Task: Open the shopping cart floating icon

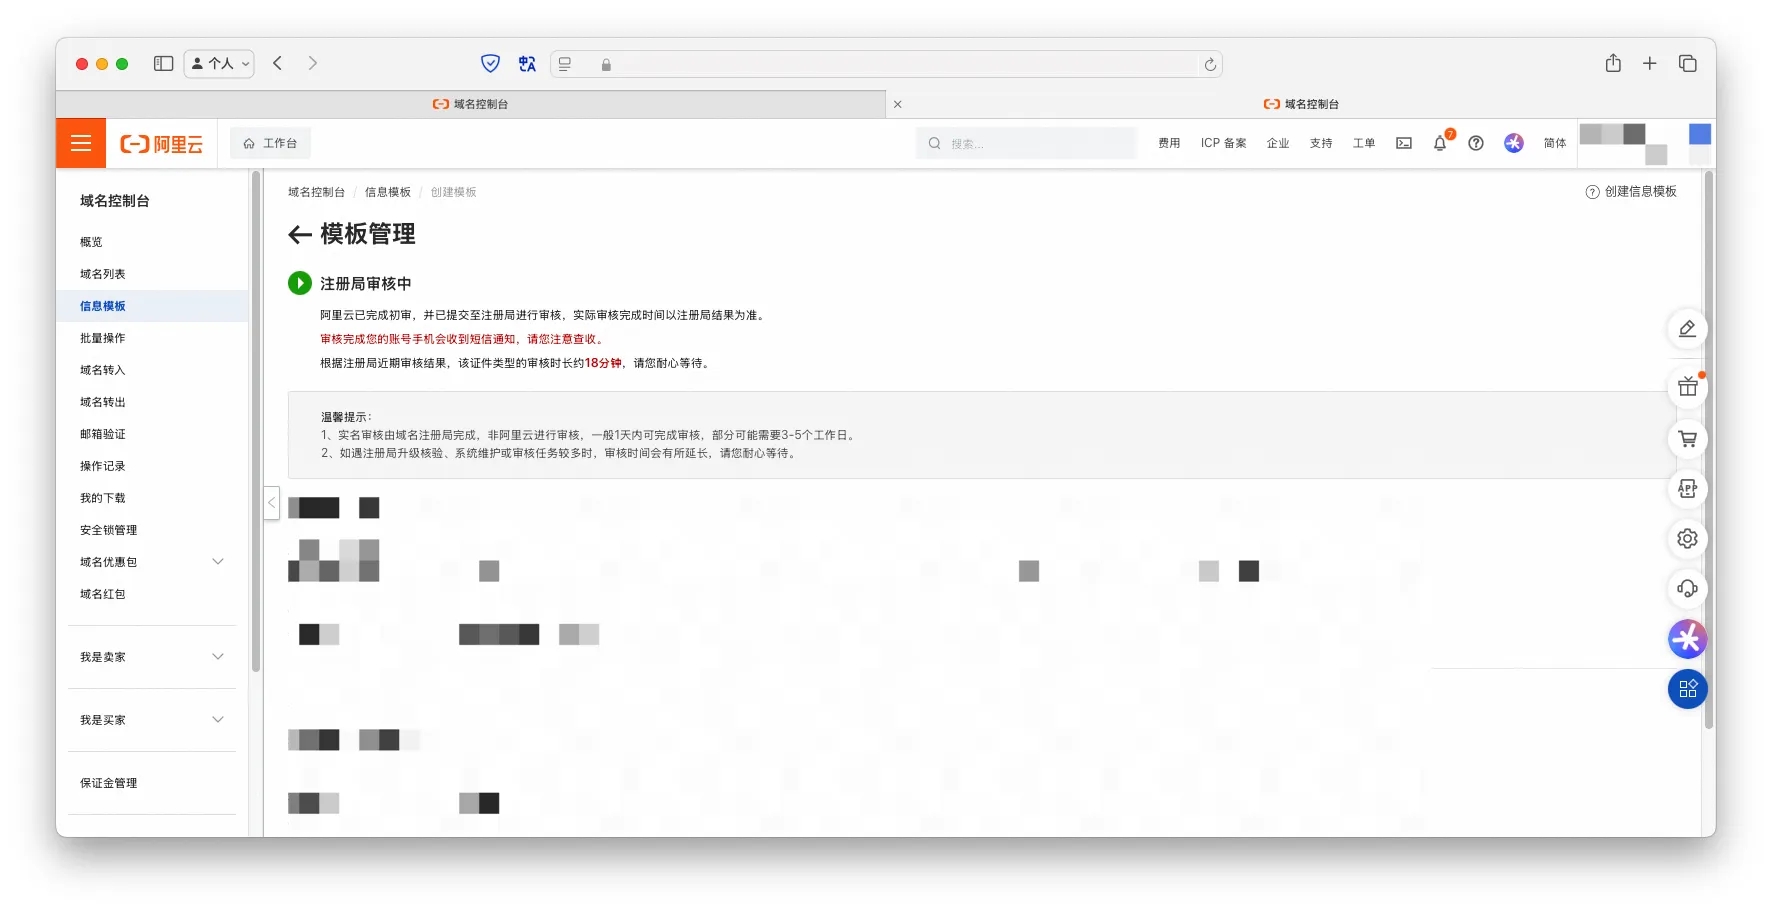Action: click(1687, 439)
